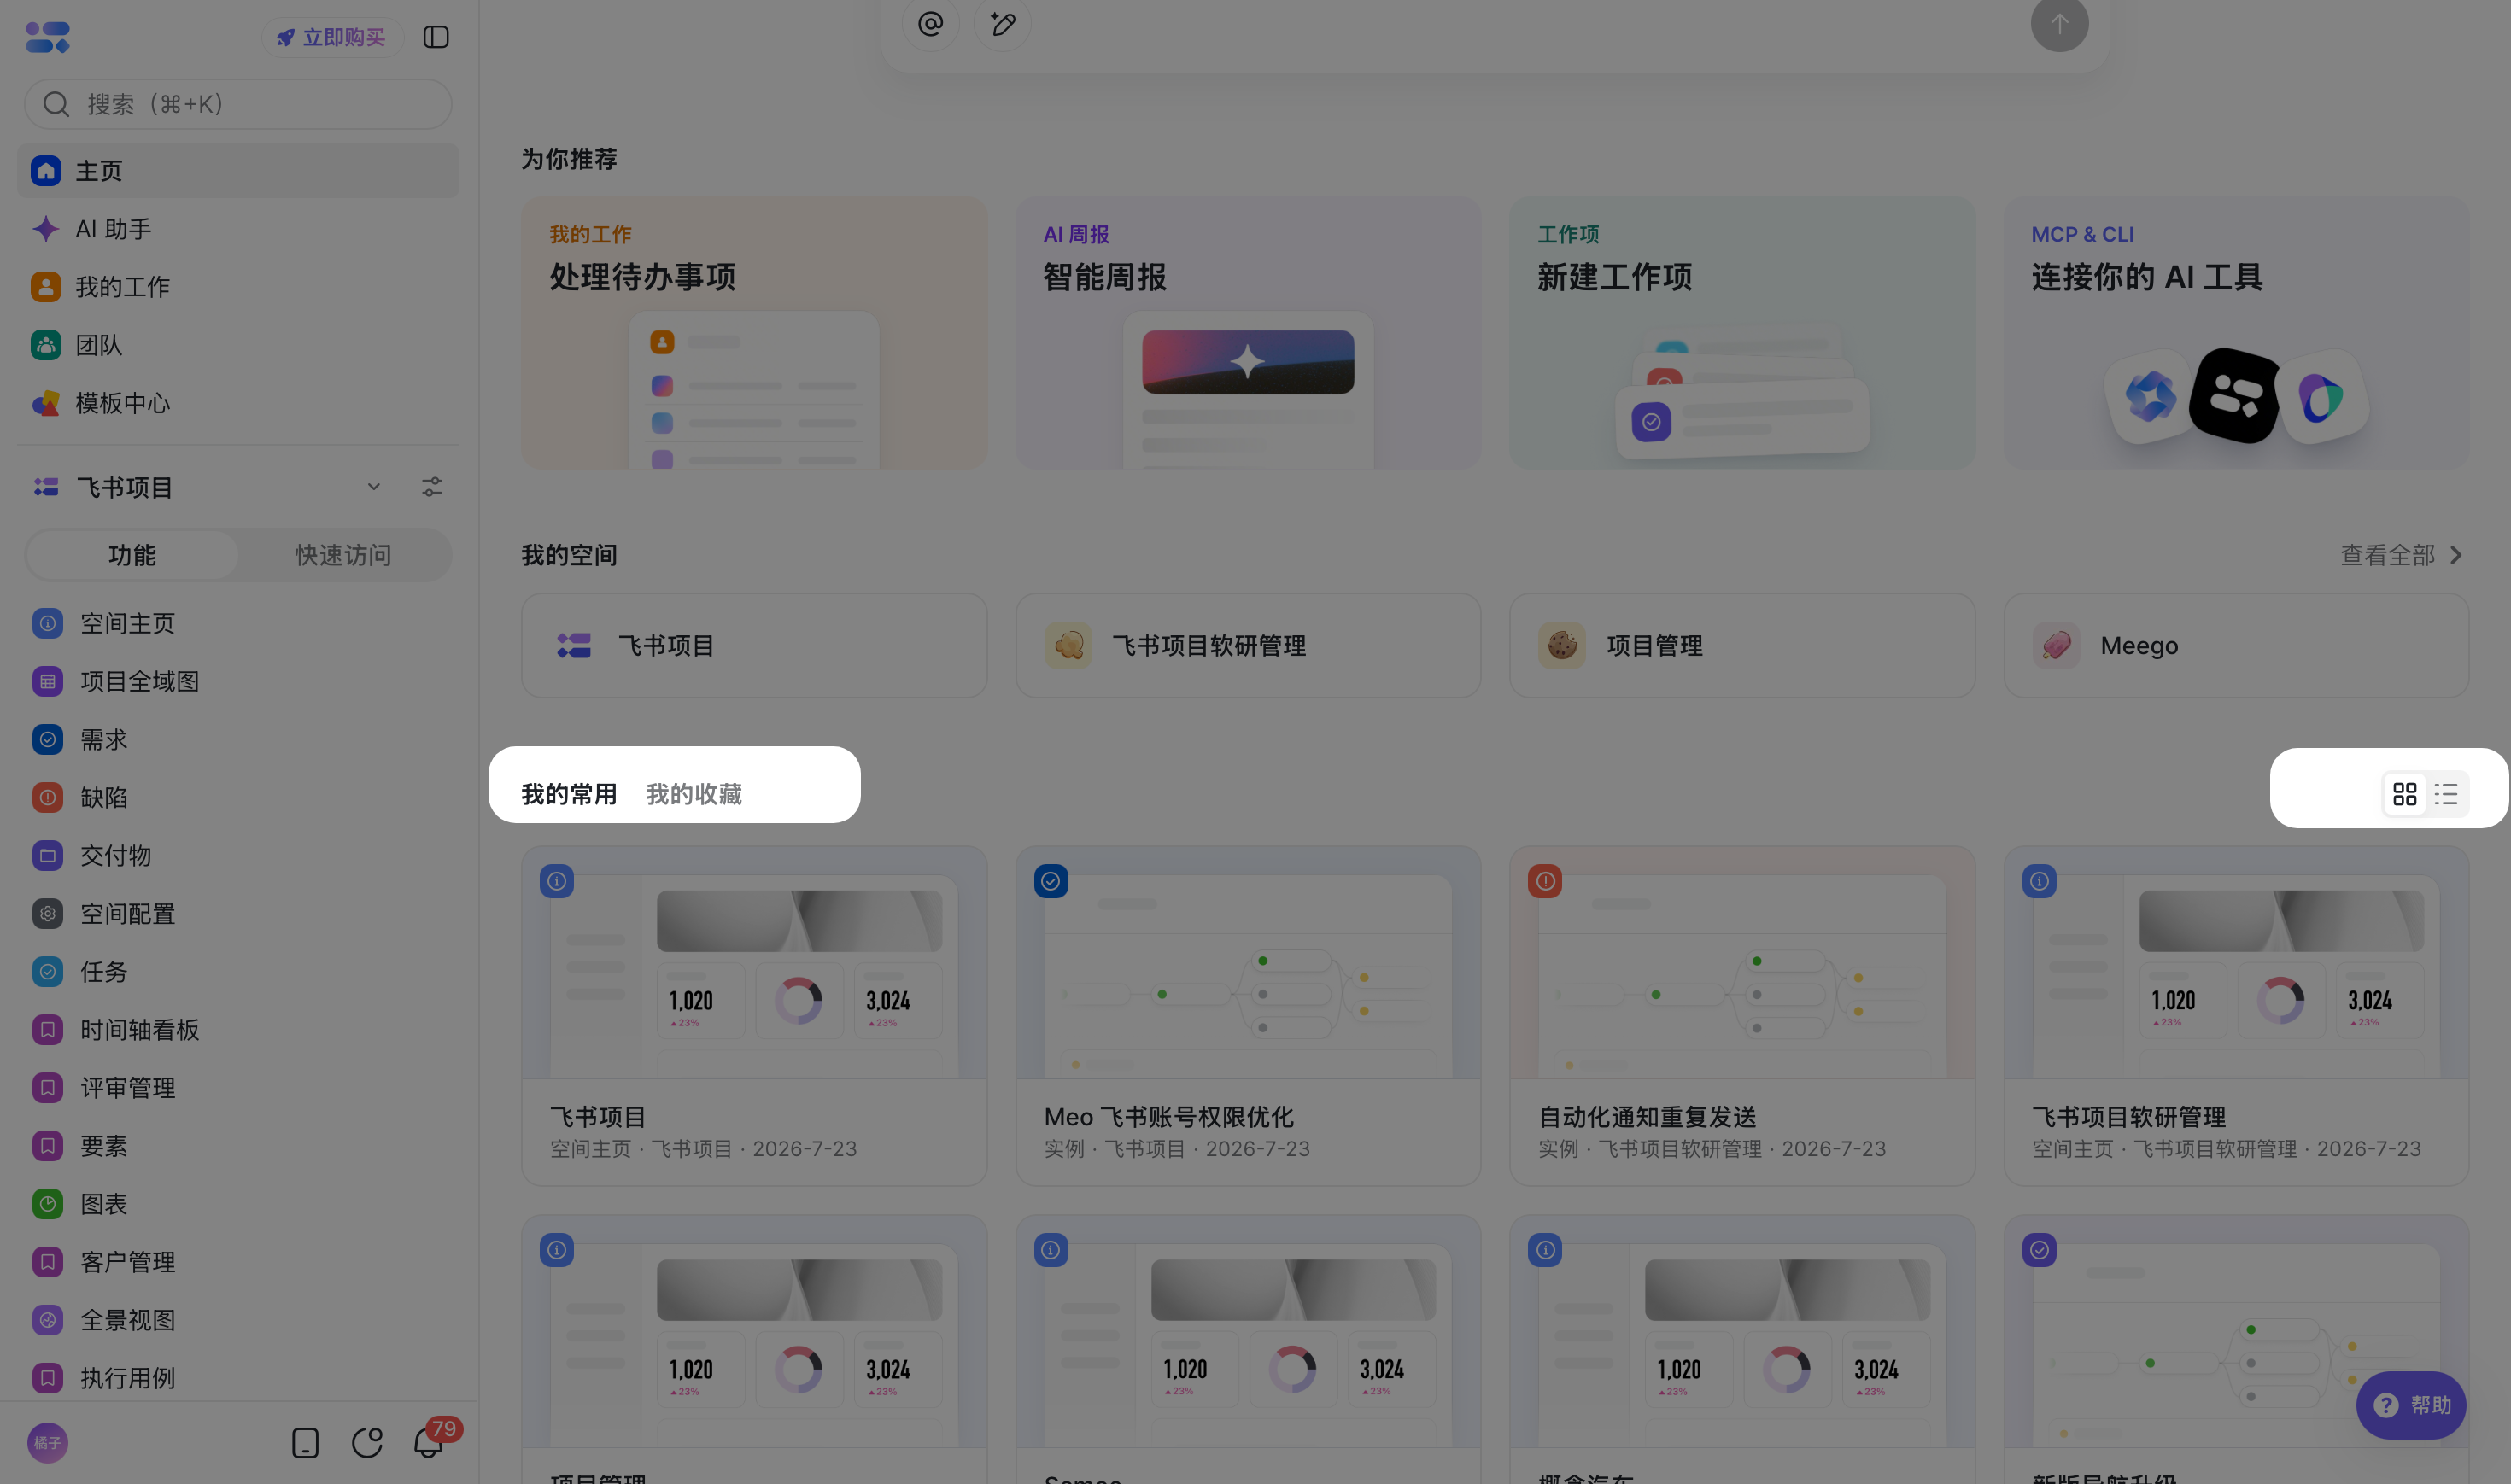This screenshot has height=1484, width=2511.
Task: Open AI 助手 in sidebar
Action: pyautogui.click(x=238, y=229)
